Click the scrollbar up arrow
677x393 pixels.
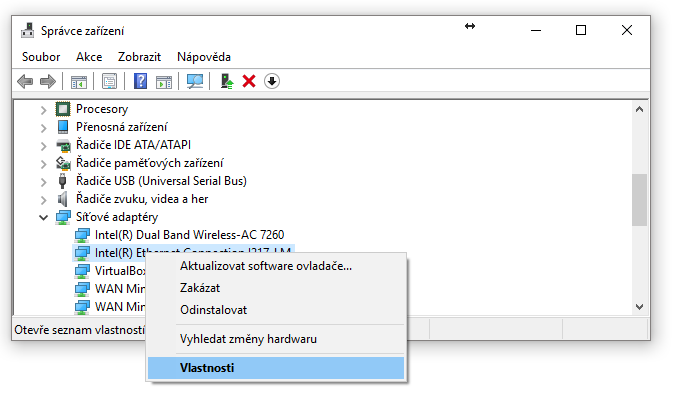(639, 110)
